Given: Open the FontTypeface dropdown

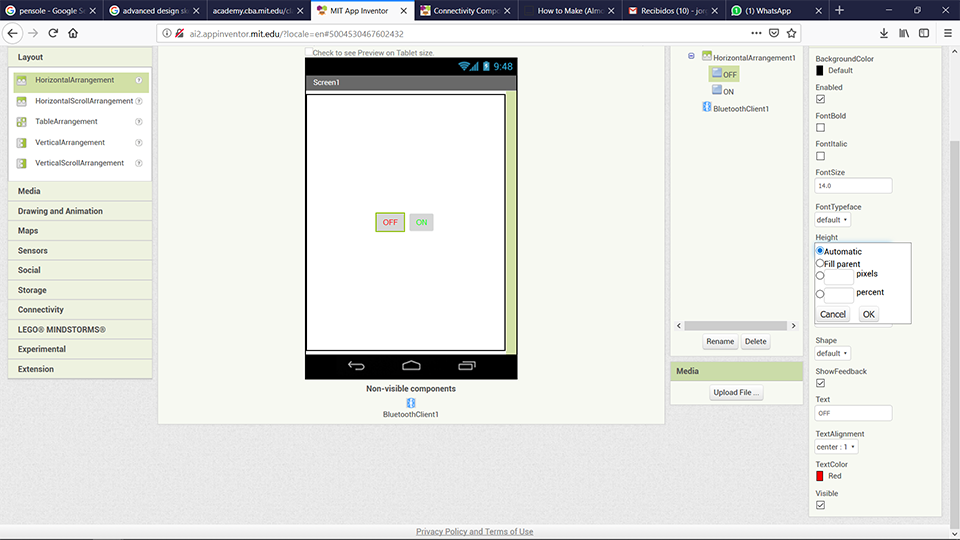Looking at the screenshot, I should pyautogui.click(x=832, y=220).
